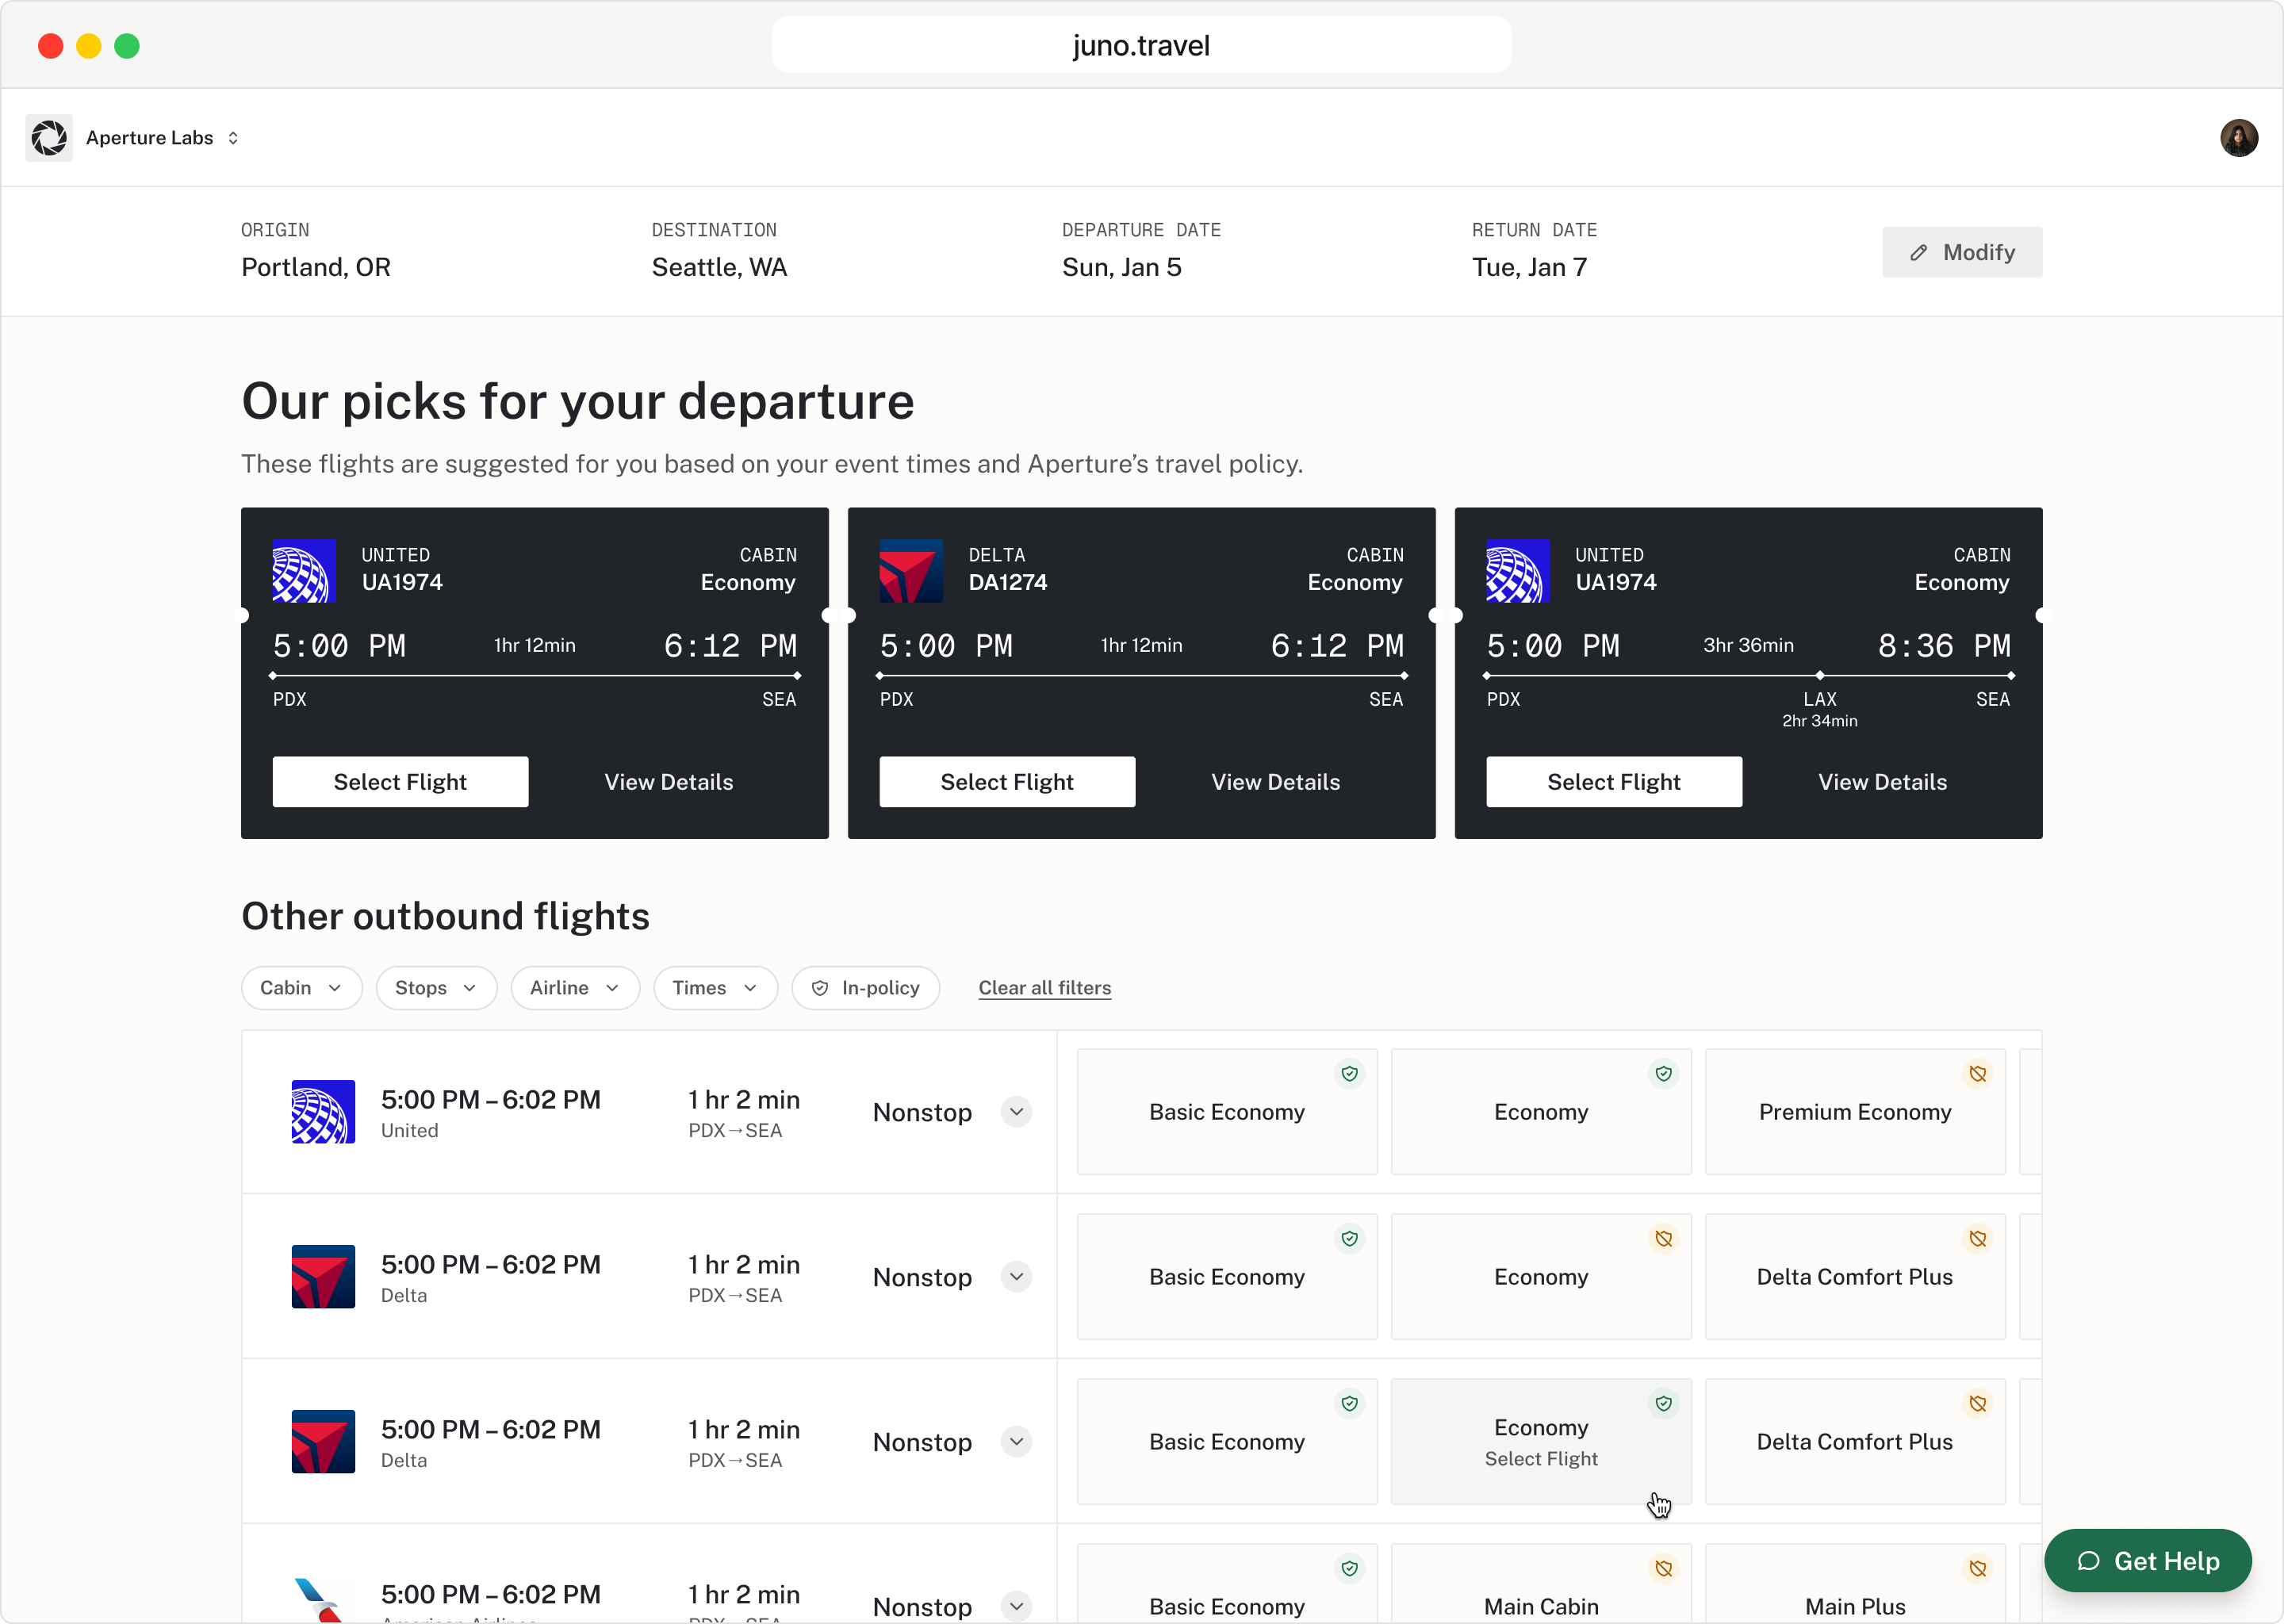Click the out-of-policy icon on Premium Economy fare
Viewport: 2284px width, 1624px height.
tap(1977, 1073)
